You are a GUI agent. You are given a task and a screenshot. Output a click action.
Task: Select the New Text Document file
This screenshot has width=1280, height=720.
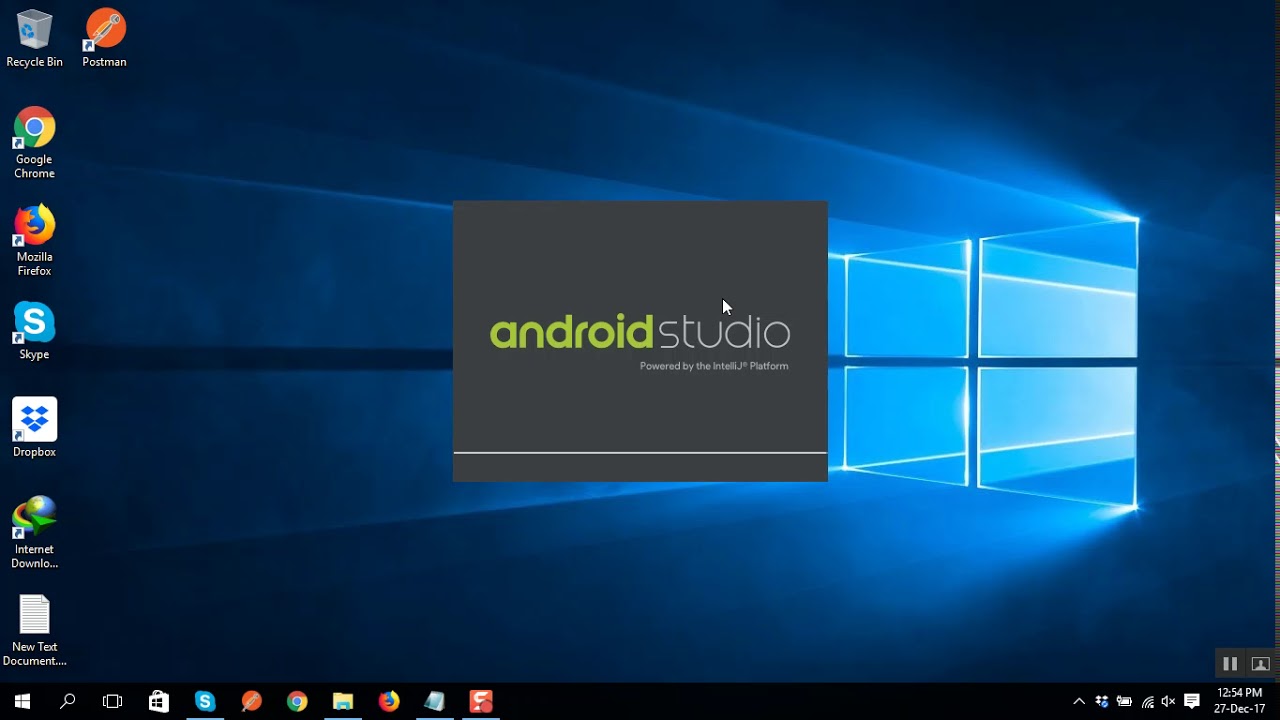pyautogui.click(x=34, y=630)
